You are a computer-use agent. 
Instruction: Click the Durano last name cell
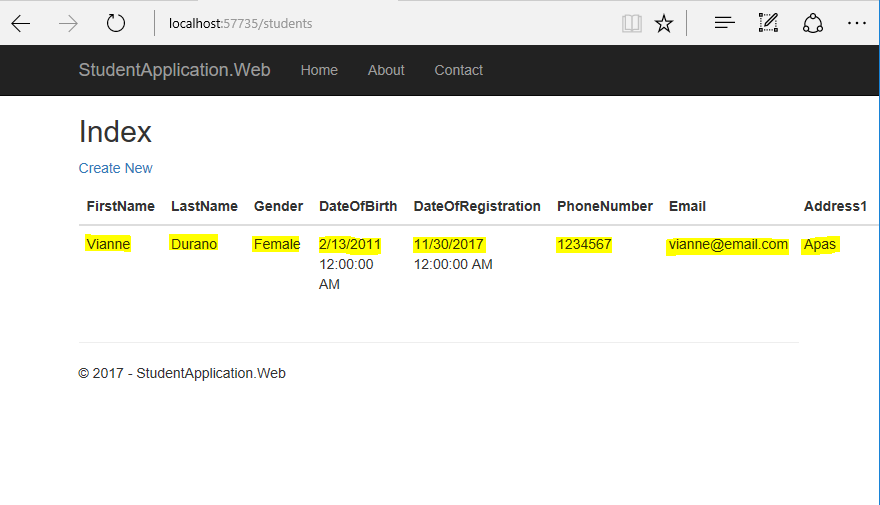(x=194, y=244)
